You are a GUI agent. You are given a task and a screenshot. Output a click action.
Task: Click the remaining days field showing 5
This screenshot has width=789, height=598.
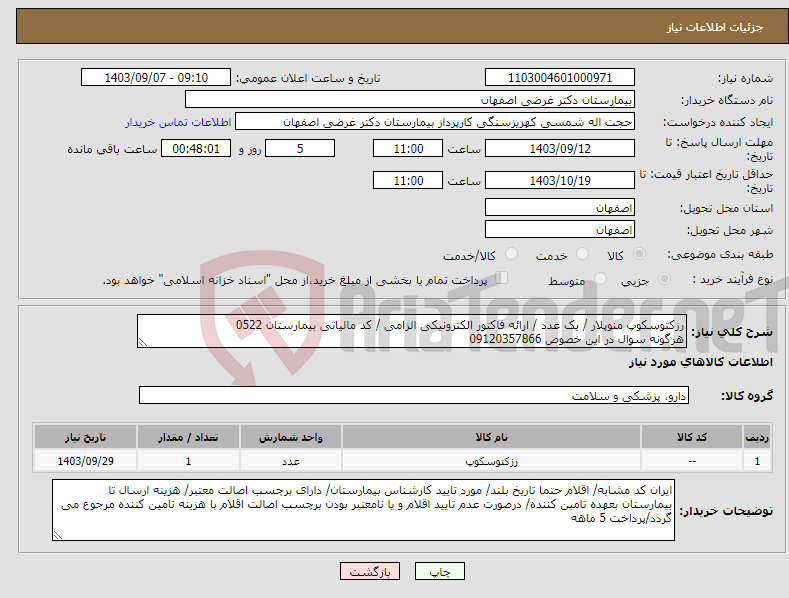coord(300,148)
